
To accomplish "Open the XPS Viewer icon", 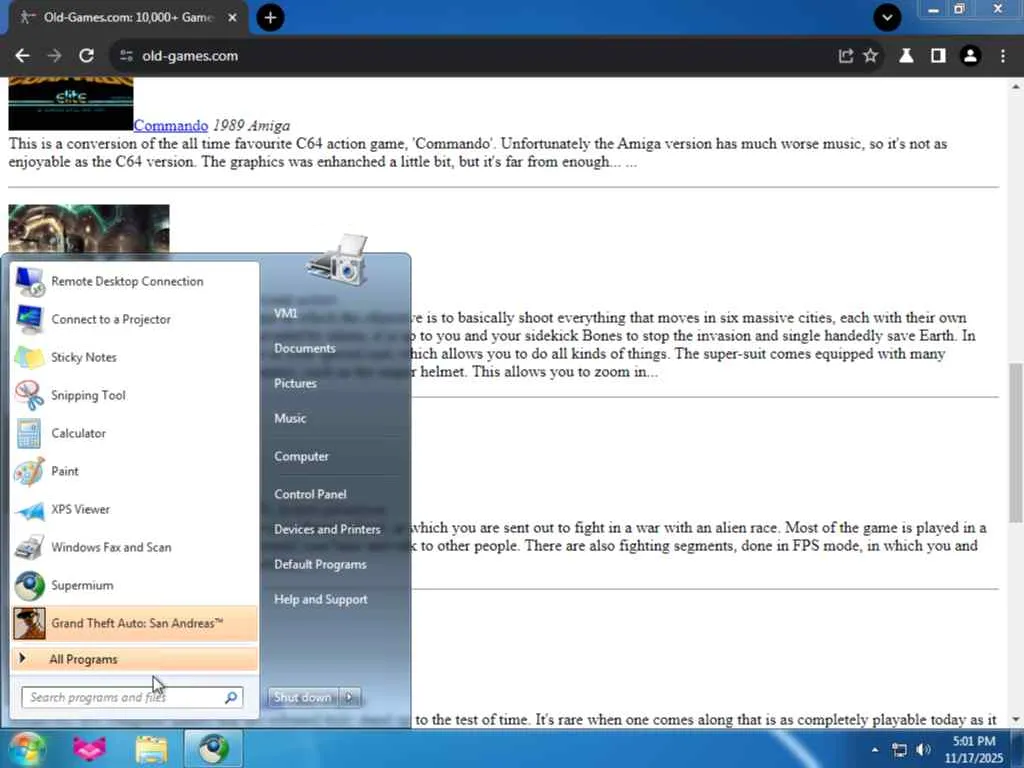I will coord(29,509).
